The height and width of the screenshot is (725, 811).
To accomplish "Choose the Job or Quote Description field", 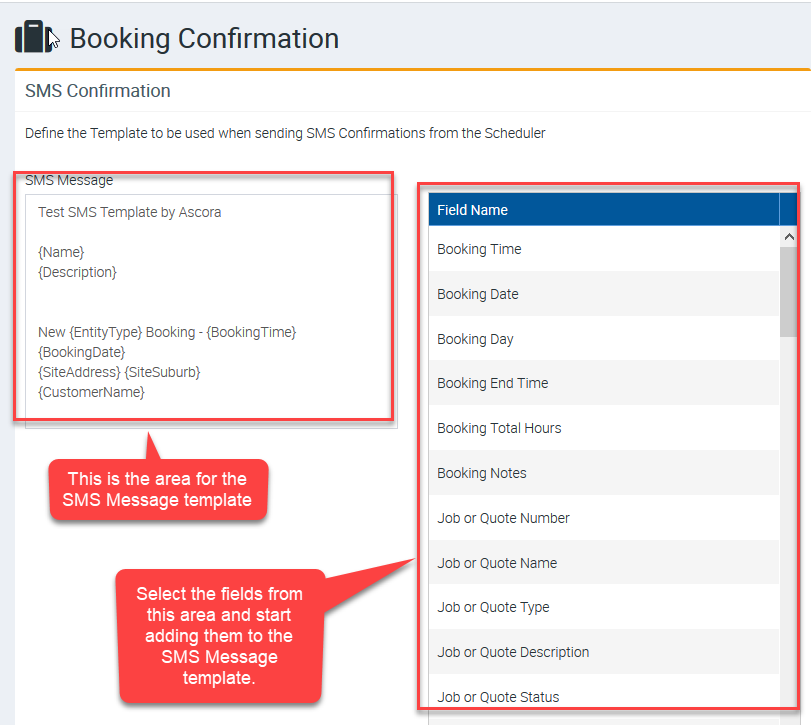I will (x=513, y=652).
